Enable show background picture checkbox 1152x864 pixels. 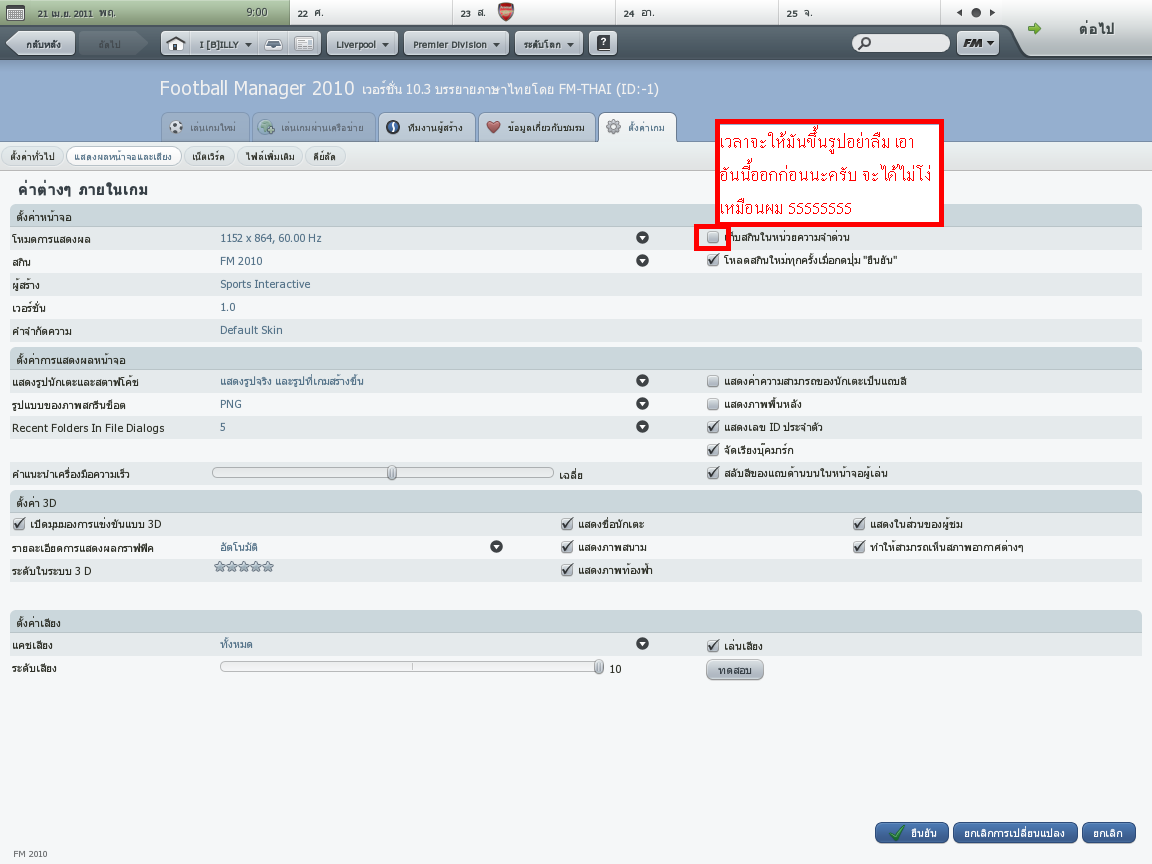[713, 403]
